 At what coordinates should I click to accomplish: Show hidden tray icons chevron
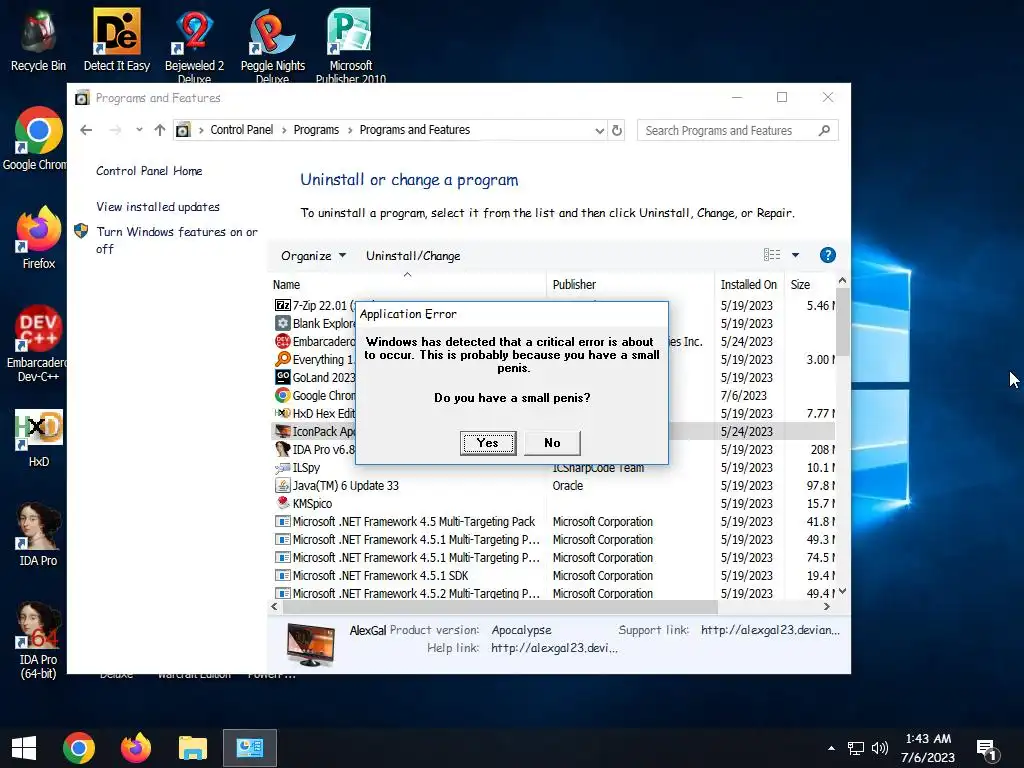pos(831,748)
